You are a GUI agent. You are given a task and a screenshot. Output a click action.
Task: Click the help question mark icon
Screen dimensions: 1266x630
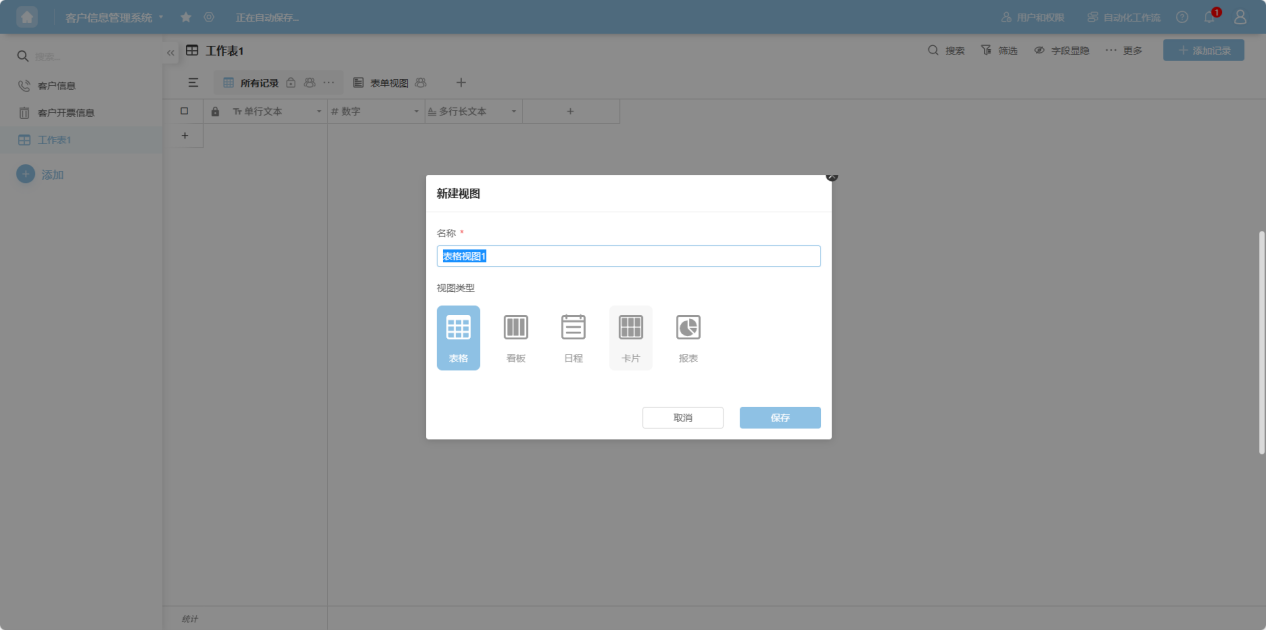pos(1182,17)
